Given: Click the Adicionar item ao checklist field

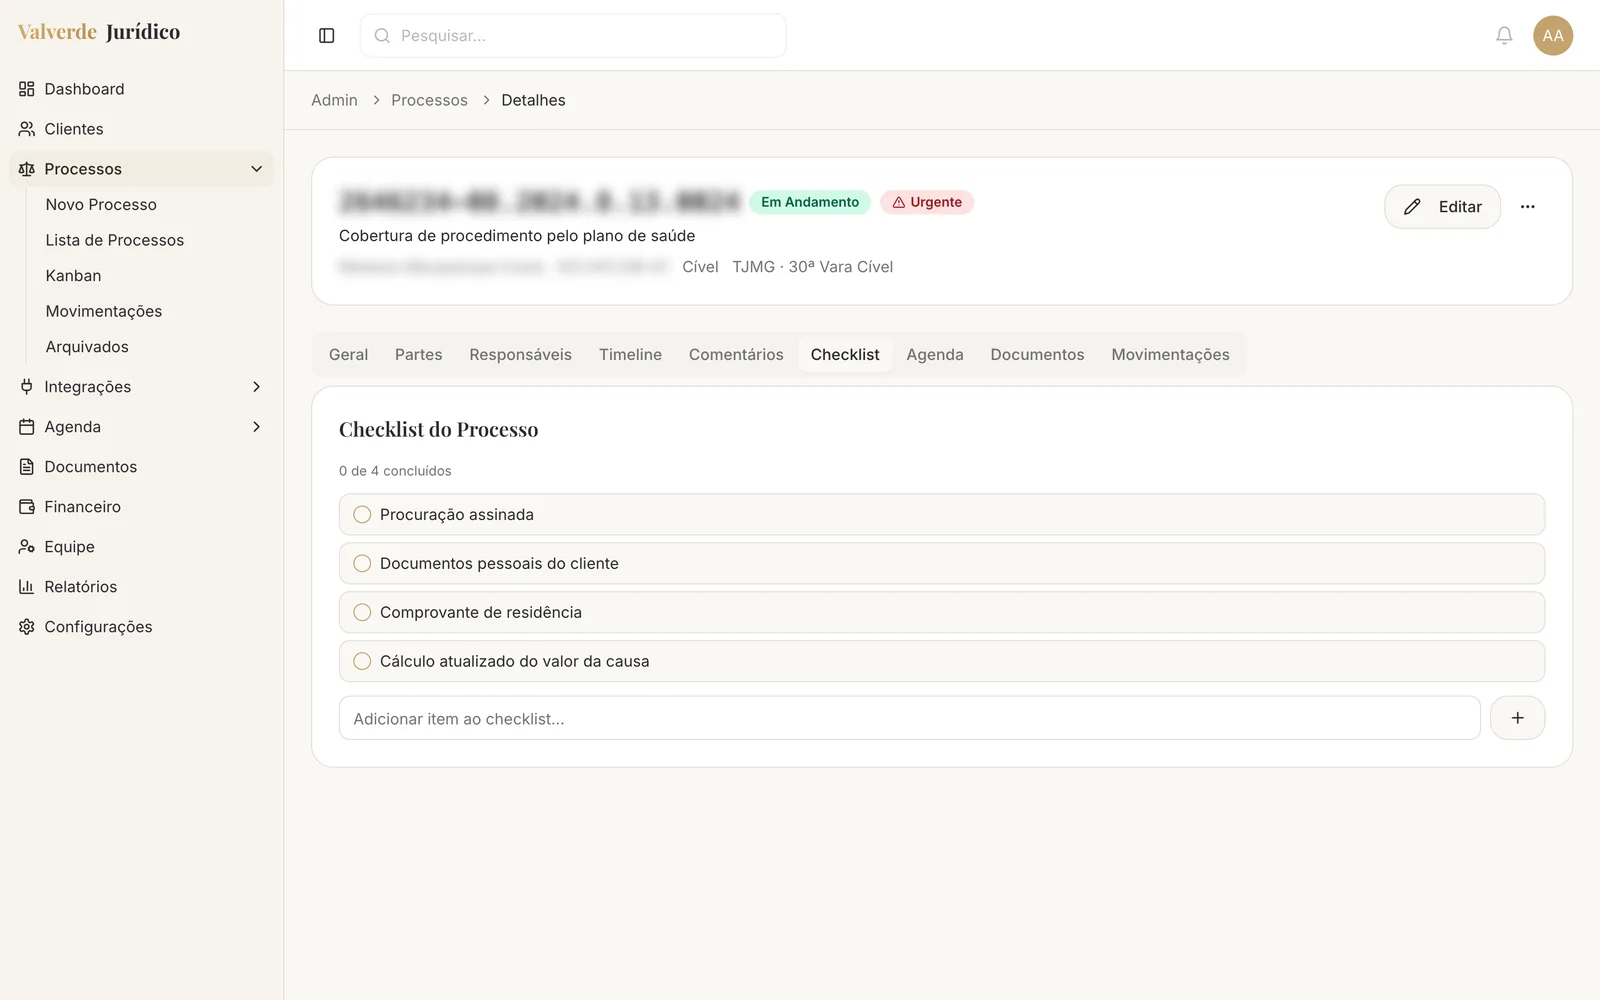Looking at the screenshot, I should point(909,718).
